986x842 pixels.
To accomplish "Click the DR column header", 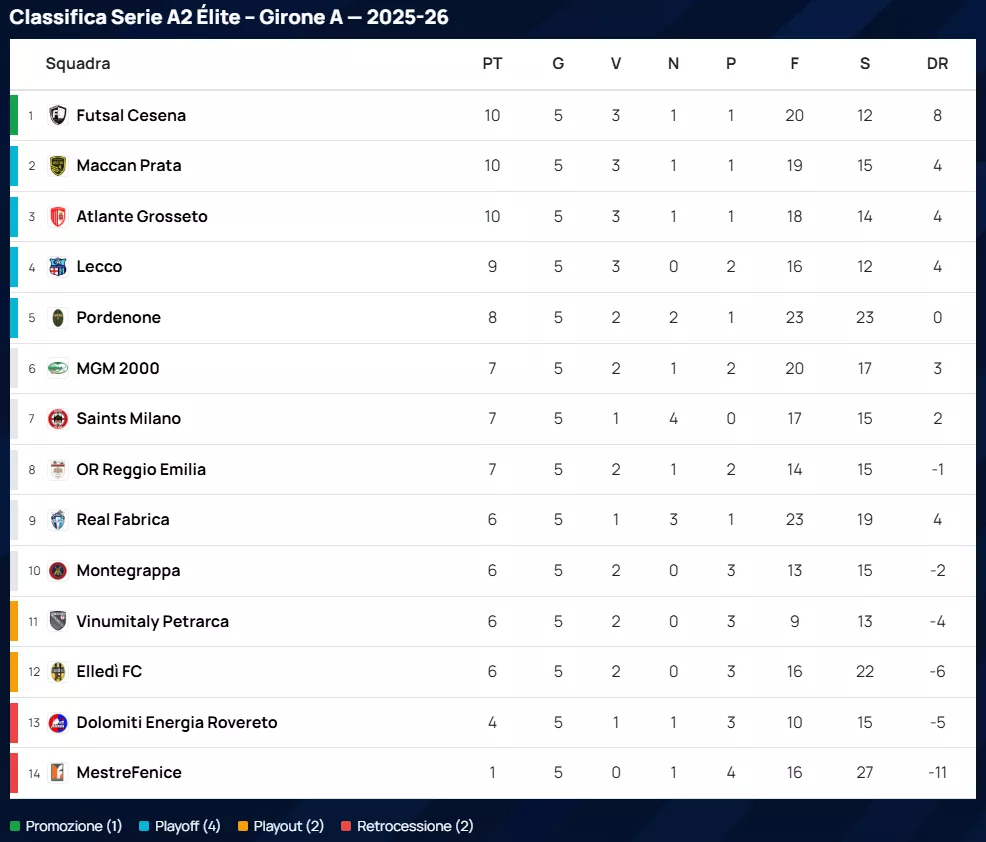I will 937,64.
